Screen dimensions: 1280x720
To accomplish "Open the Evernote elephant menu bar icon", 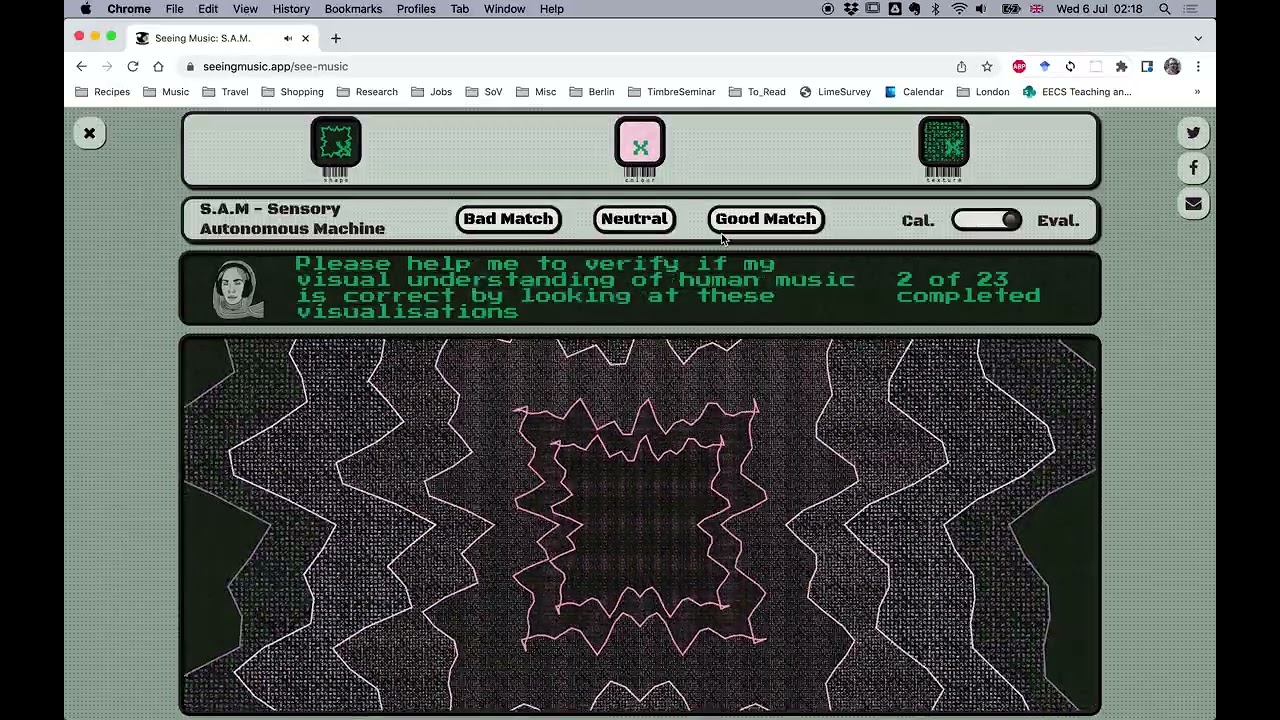I will tap(915, 9).
